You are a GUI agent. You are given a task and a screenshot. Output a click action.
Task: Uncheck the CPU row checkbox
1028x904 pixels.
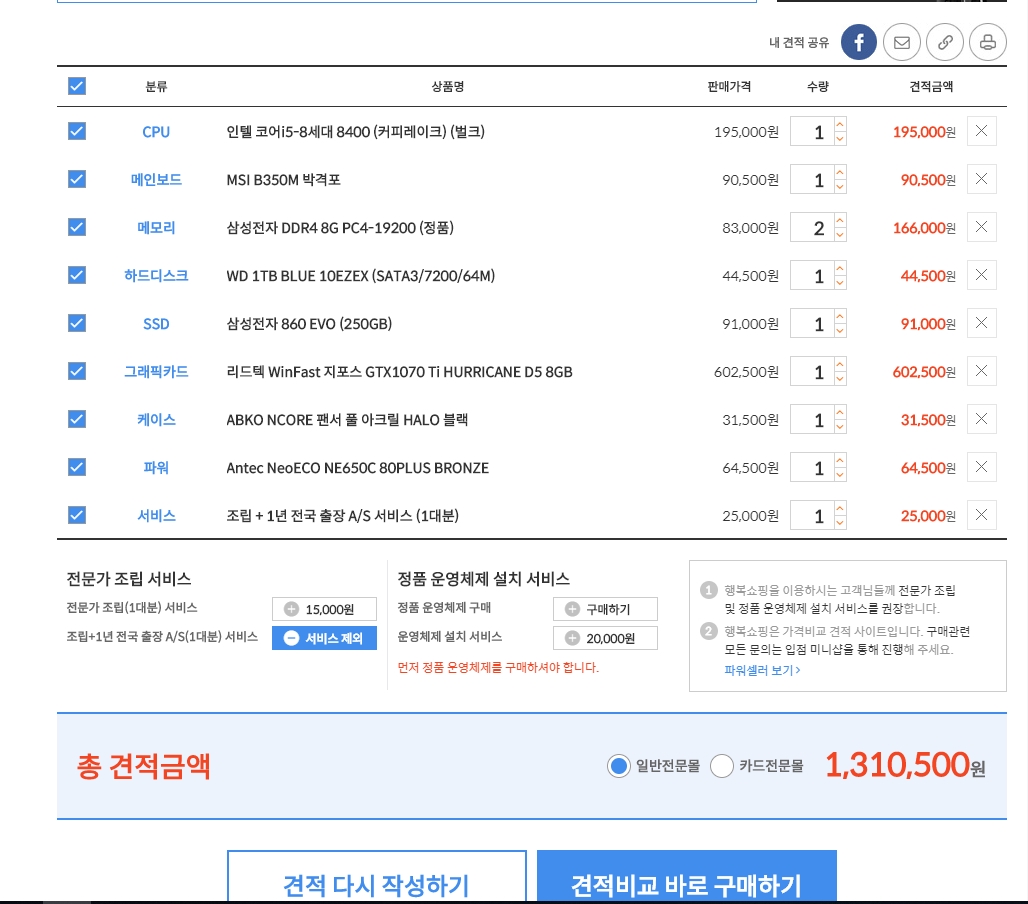(x=77, y=131)
